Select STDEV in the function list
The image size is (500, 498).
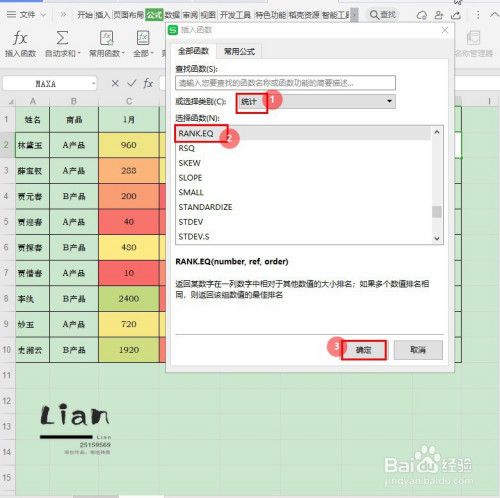coord(303,222)
